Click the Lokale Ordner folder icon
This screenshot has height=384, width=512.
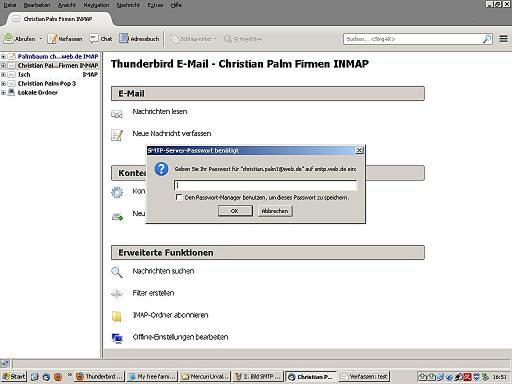point(12,92)
